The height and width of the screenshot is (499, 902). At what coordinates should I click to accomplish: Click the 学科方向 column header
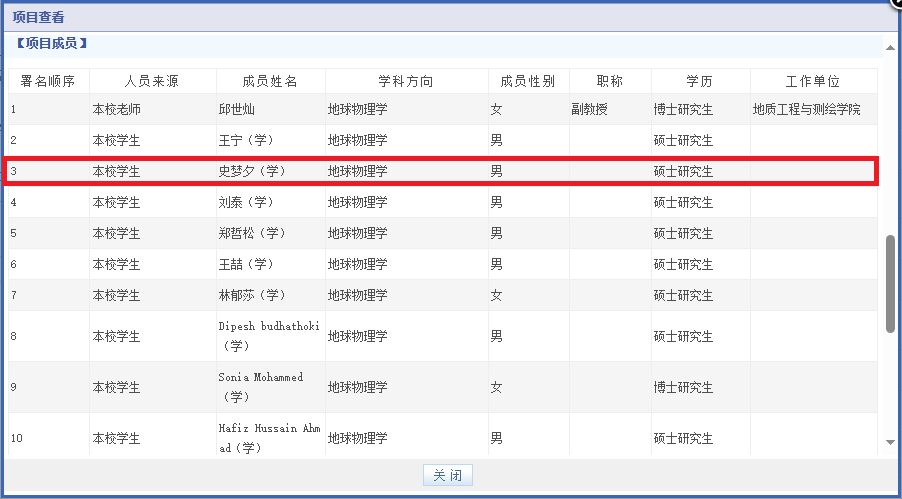405,82
